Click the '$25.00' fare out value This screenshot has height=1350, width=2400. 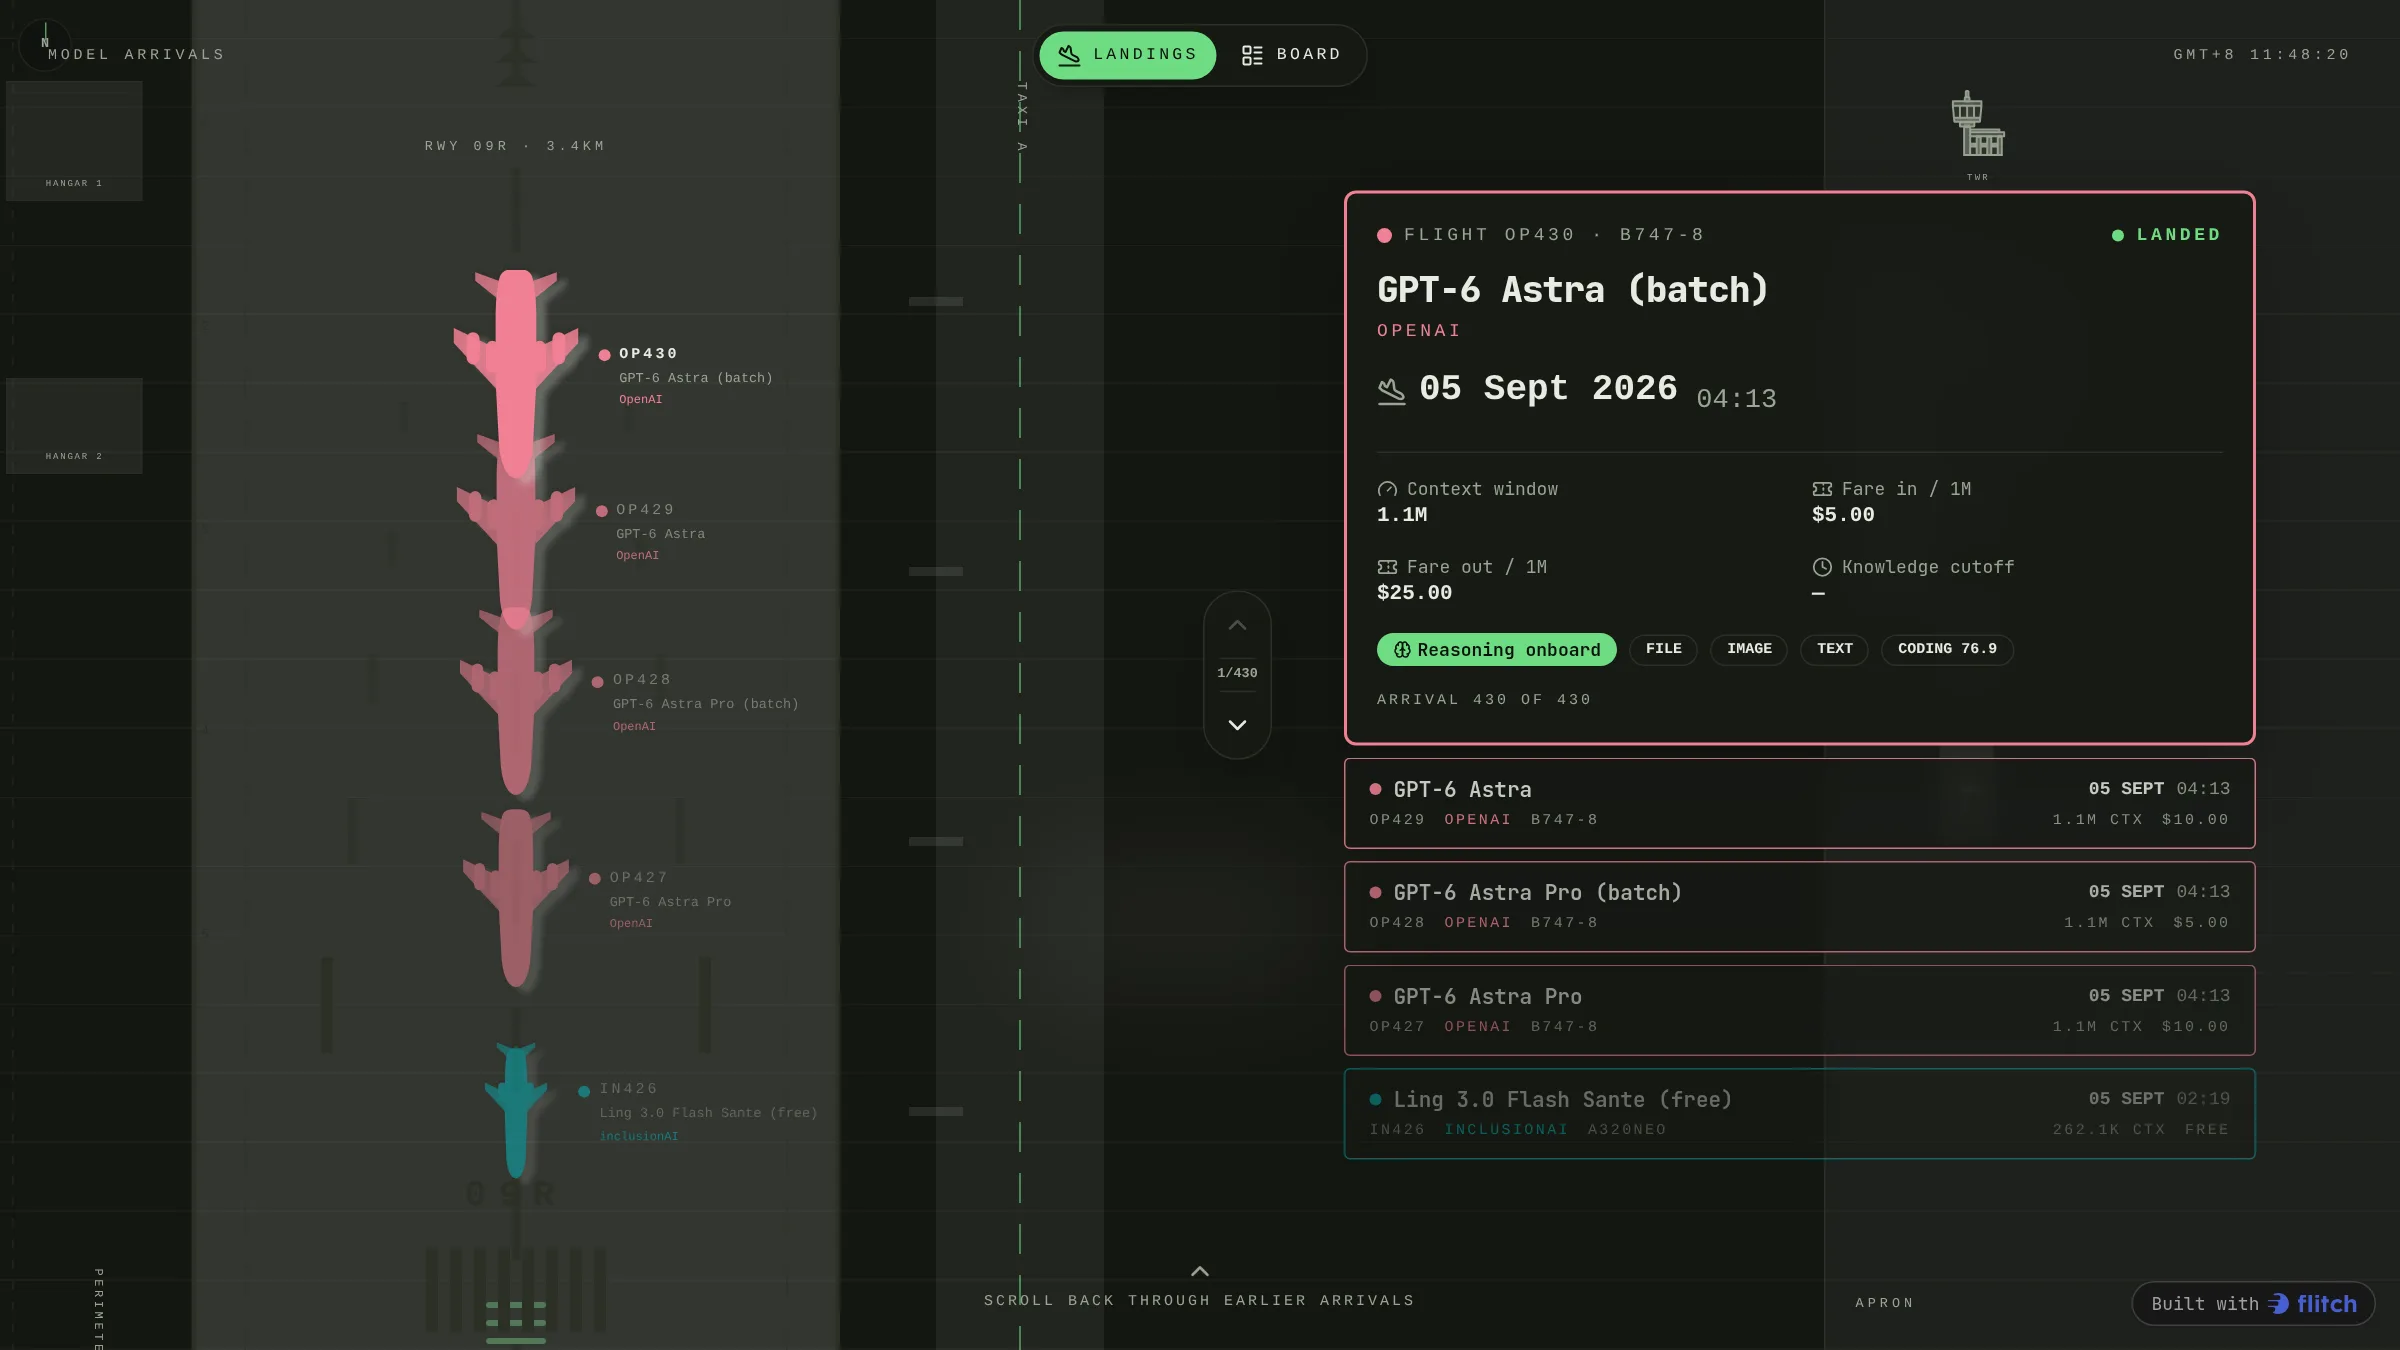coord(1414,593)
